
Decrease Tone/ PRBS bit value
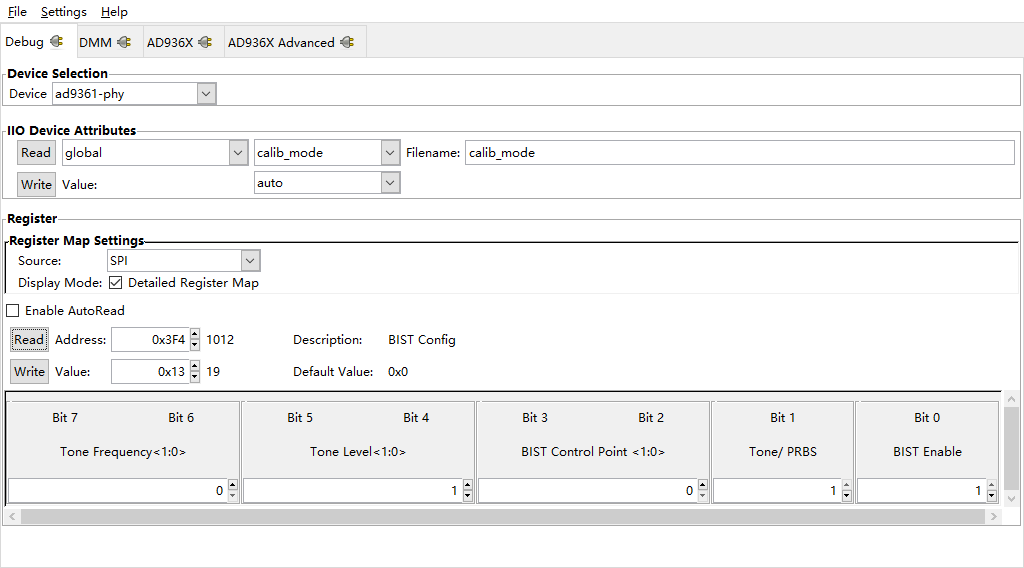[846, 496]
